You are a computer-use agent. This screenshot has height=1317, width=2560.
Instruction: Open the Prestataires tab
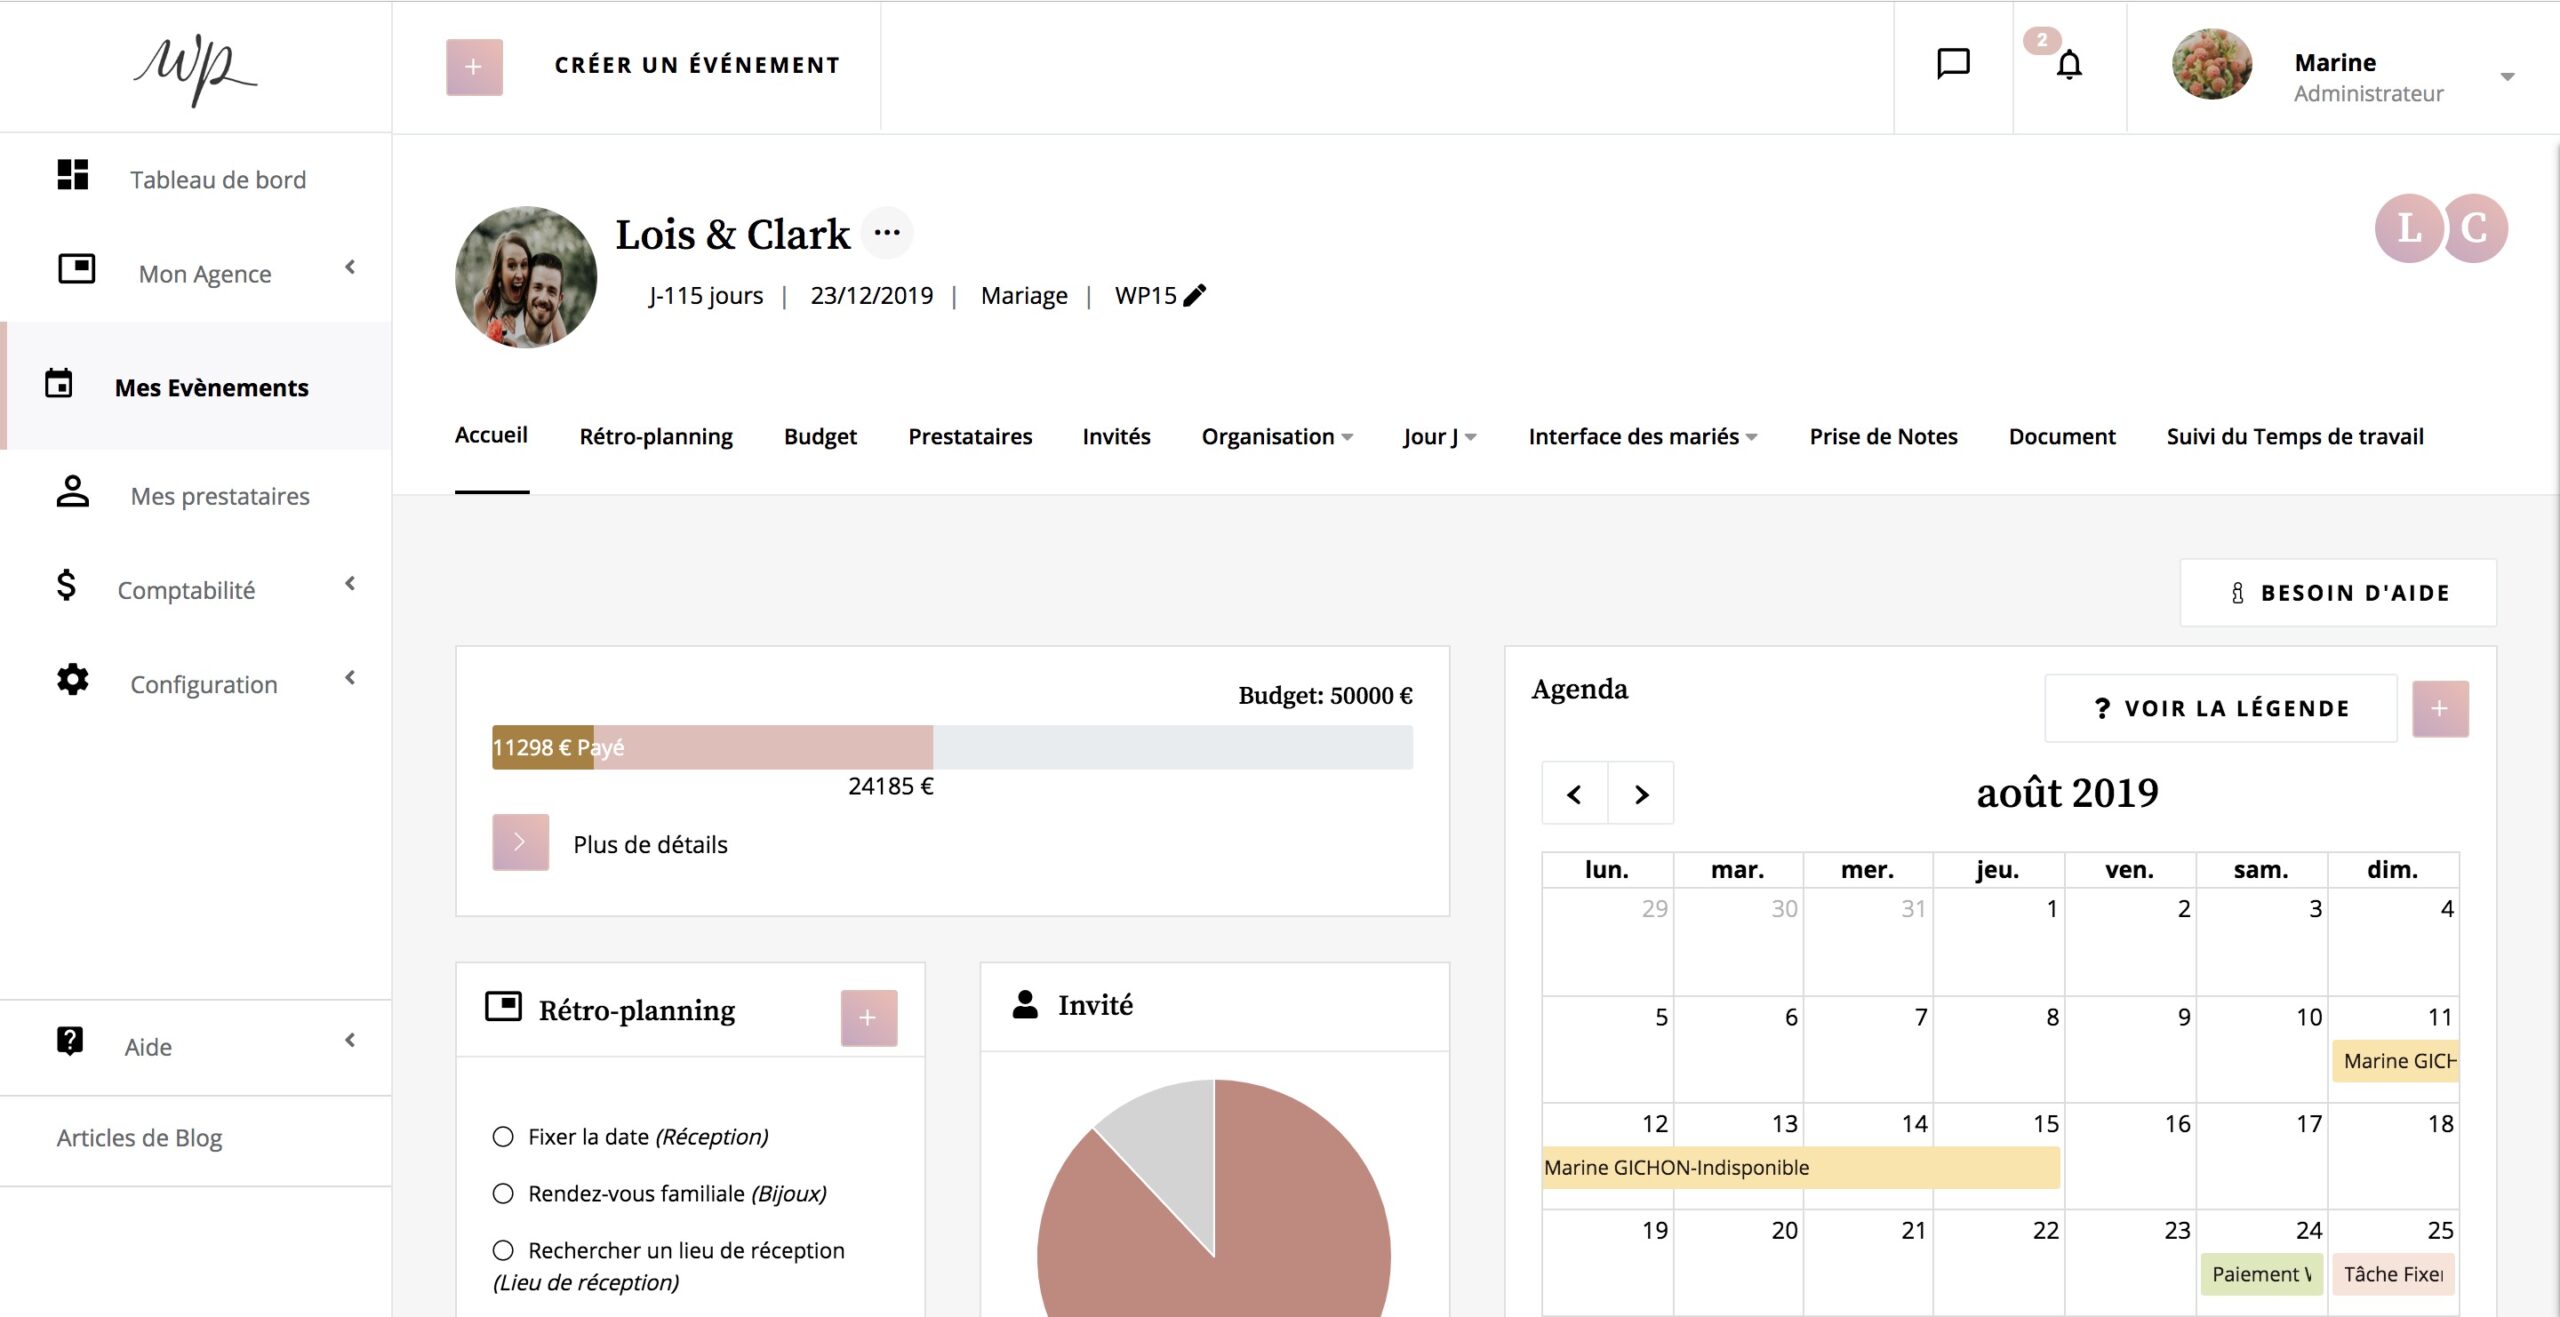[x=969, y=436]
